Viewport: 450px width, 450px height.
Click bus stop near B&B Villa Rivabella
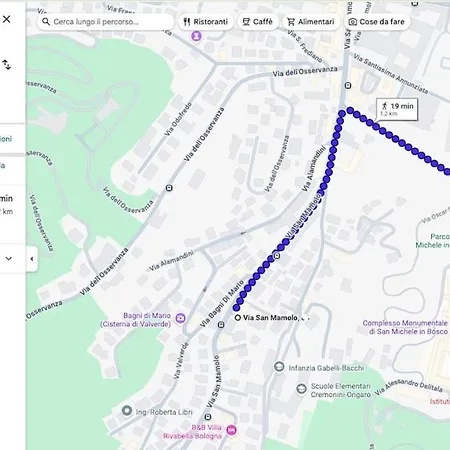(x=208, y=417)
